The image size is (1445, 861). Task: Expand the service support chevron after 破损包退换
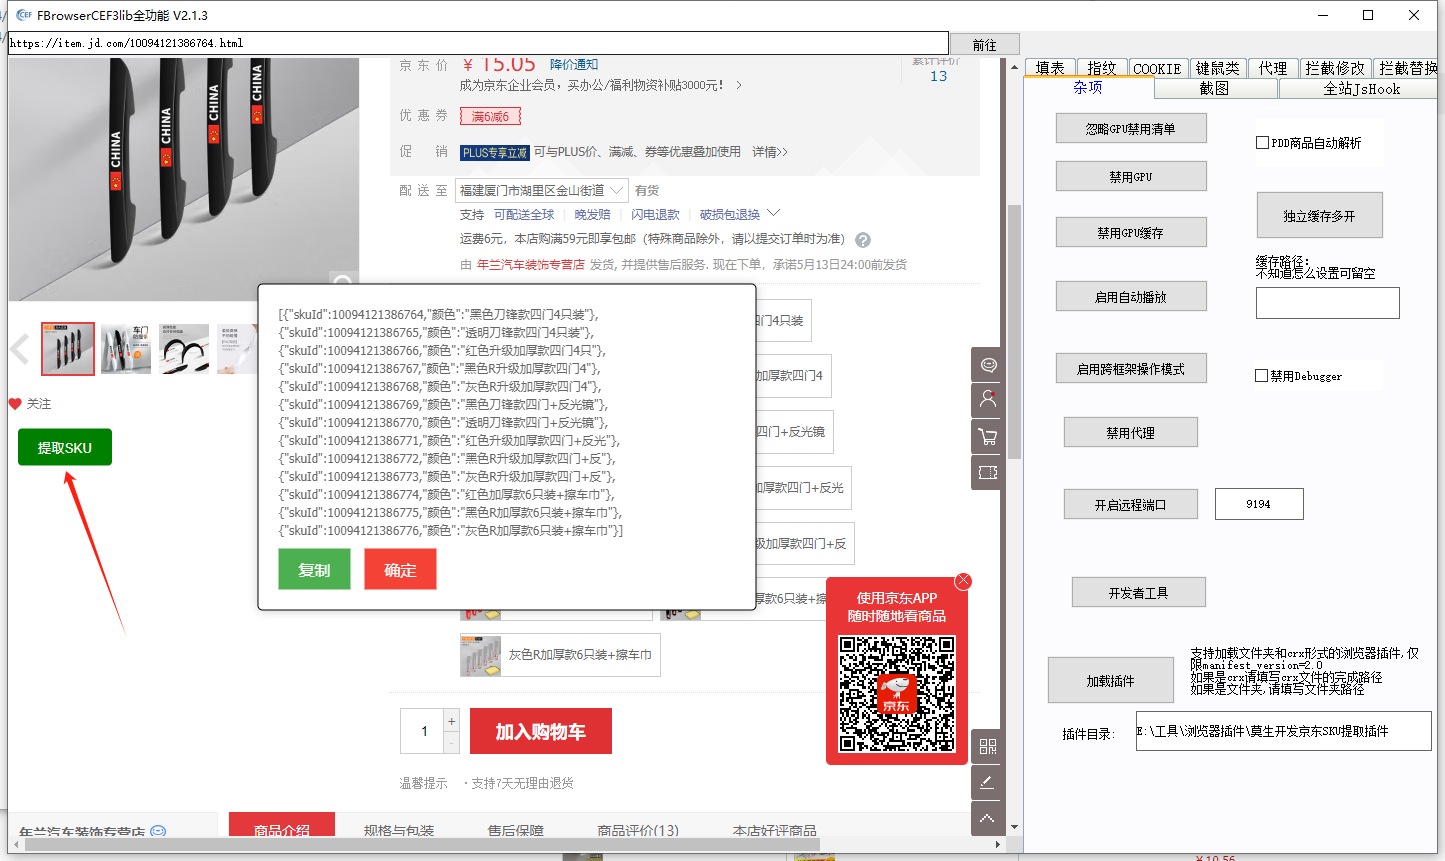tap(774, 214)
